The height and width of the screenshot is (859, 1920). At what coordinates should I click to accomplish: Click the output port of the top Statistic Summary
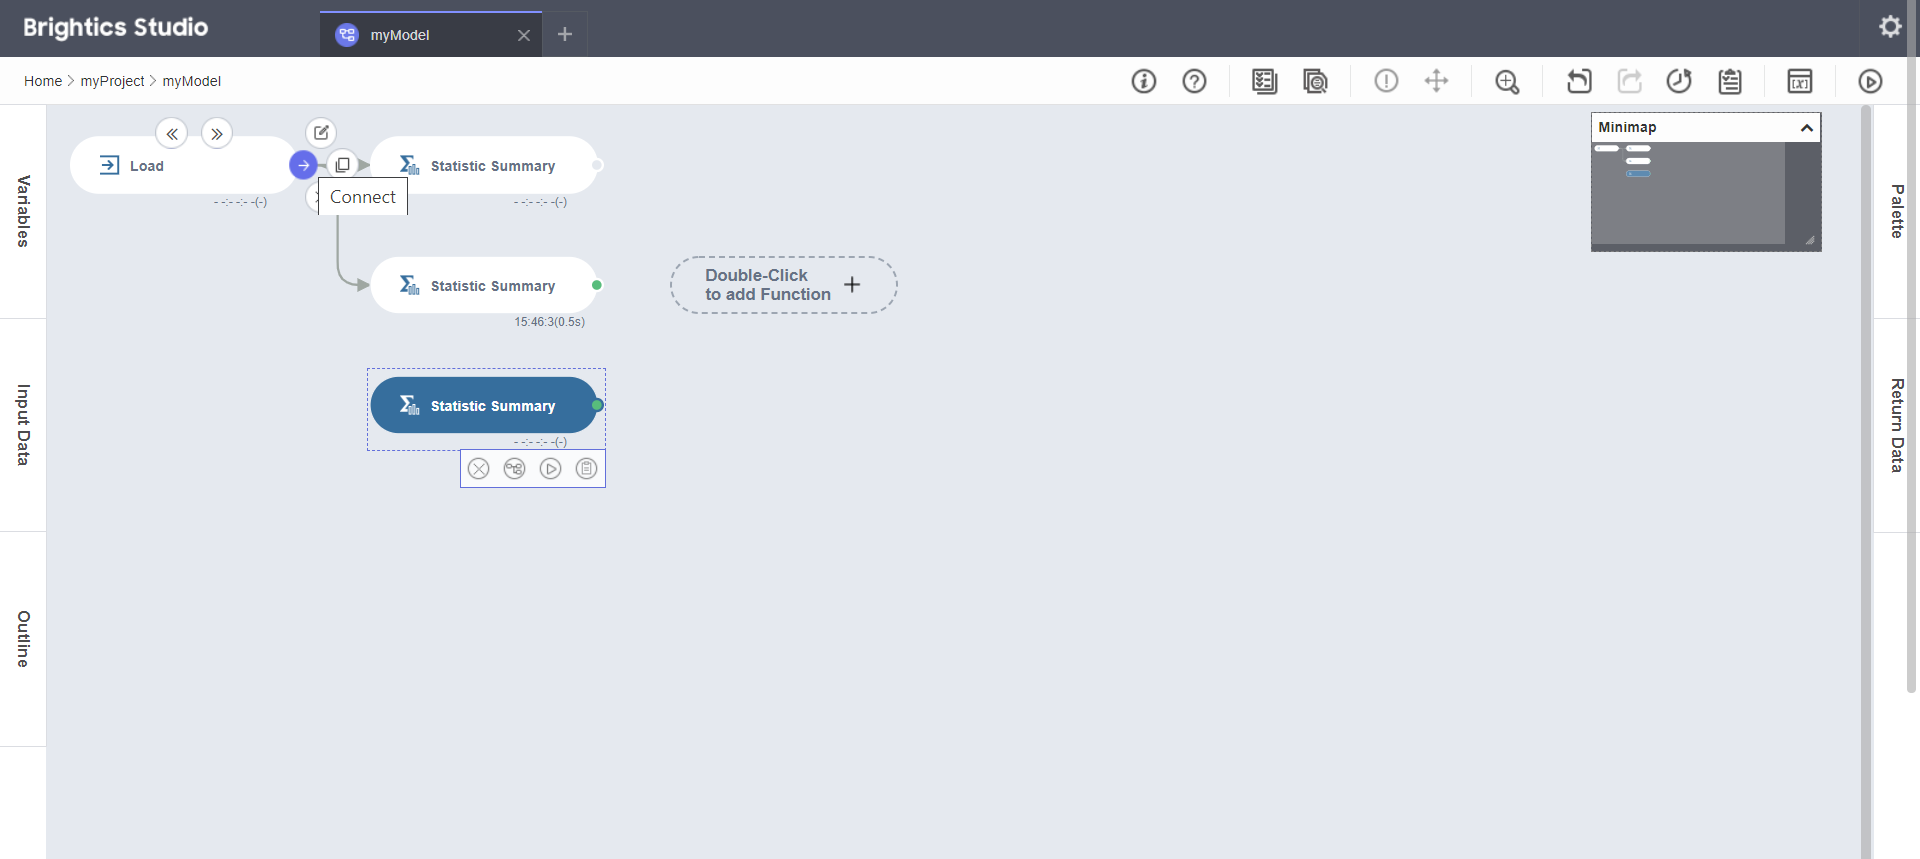click(x=597, y=165)
